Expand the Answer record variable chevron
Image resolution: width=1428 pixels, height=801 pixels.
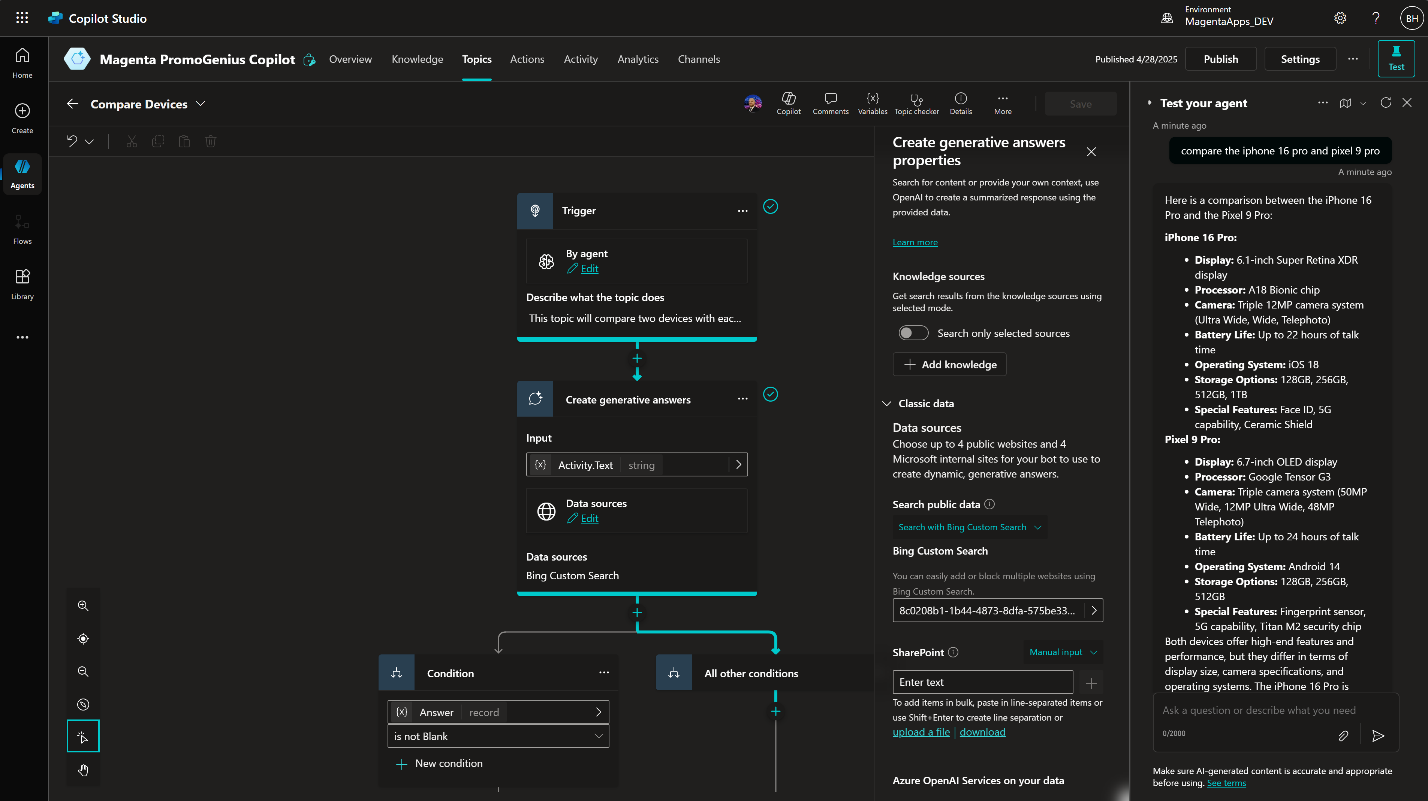click(x=599, y=713)
